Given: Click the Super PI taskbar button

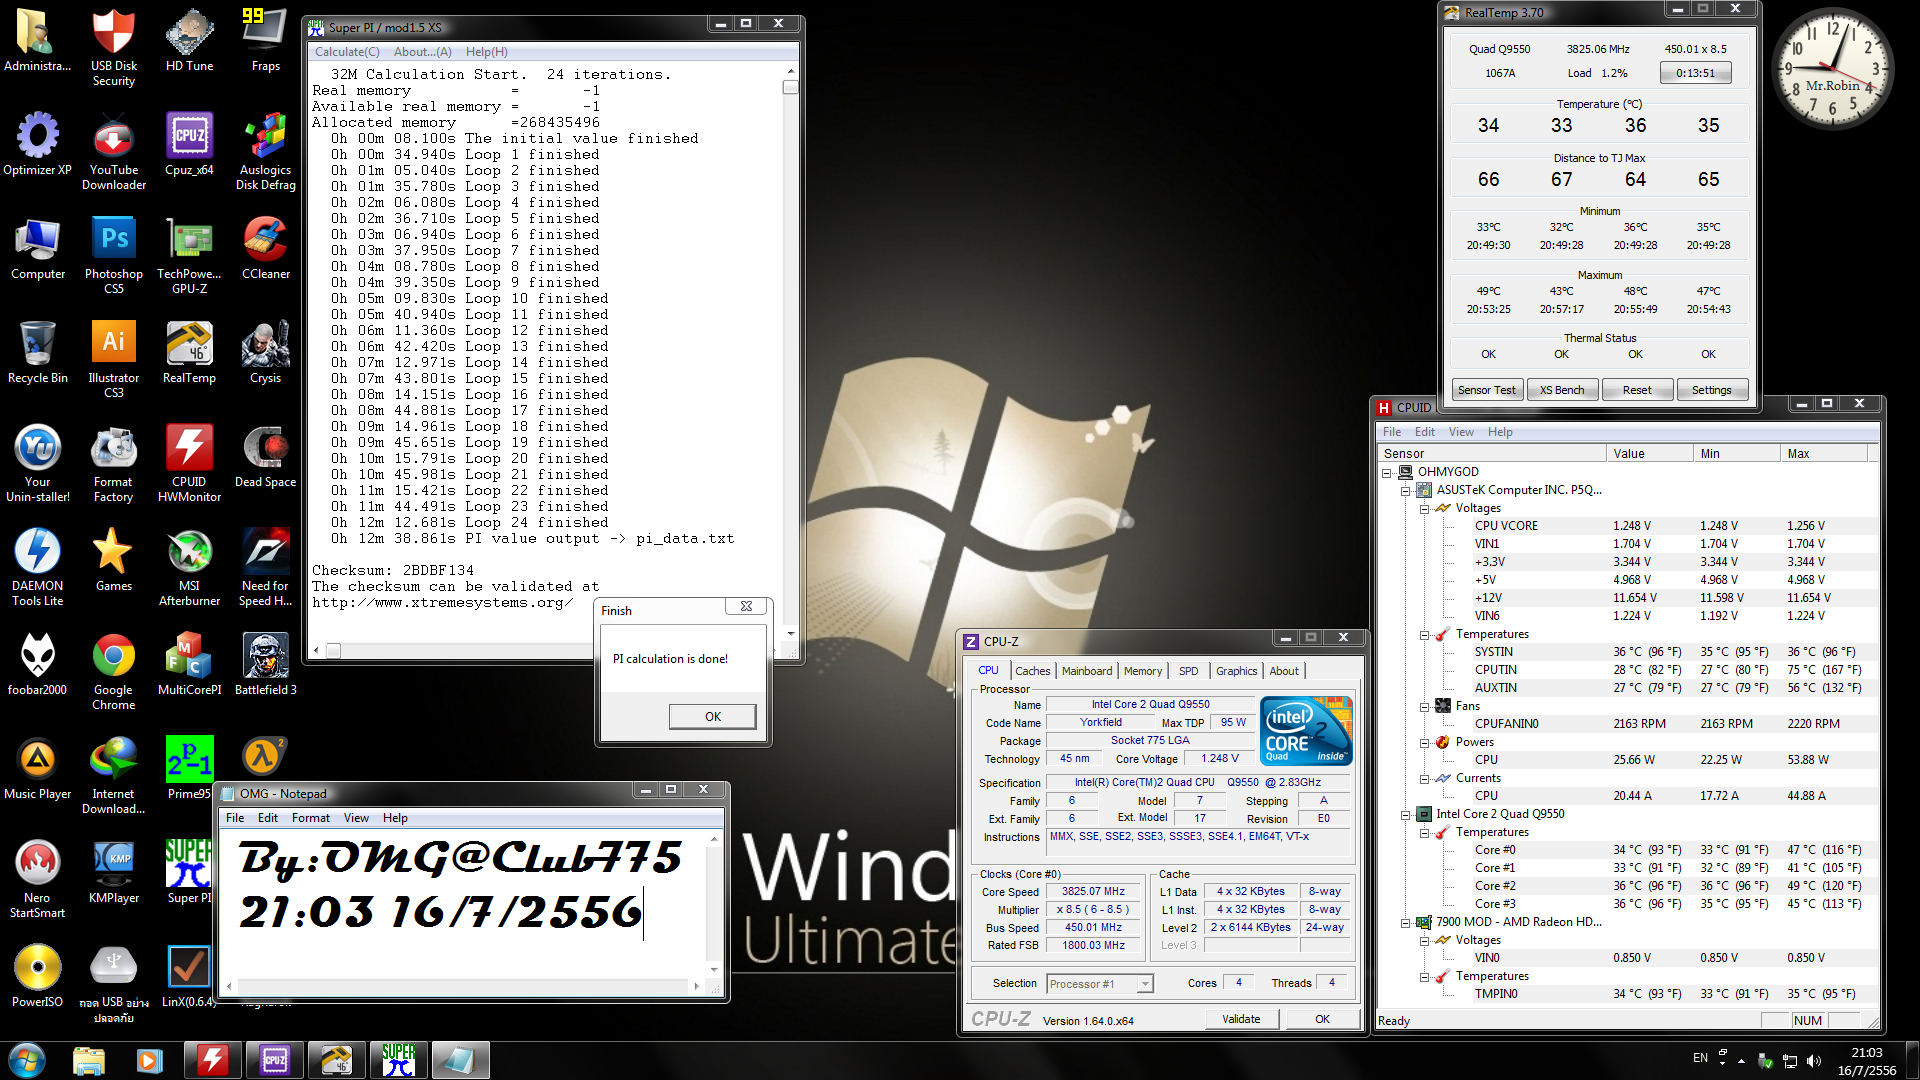Looking at the screenshot, I should [398, 1059].
